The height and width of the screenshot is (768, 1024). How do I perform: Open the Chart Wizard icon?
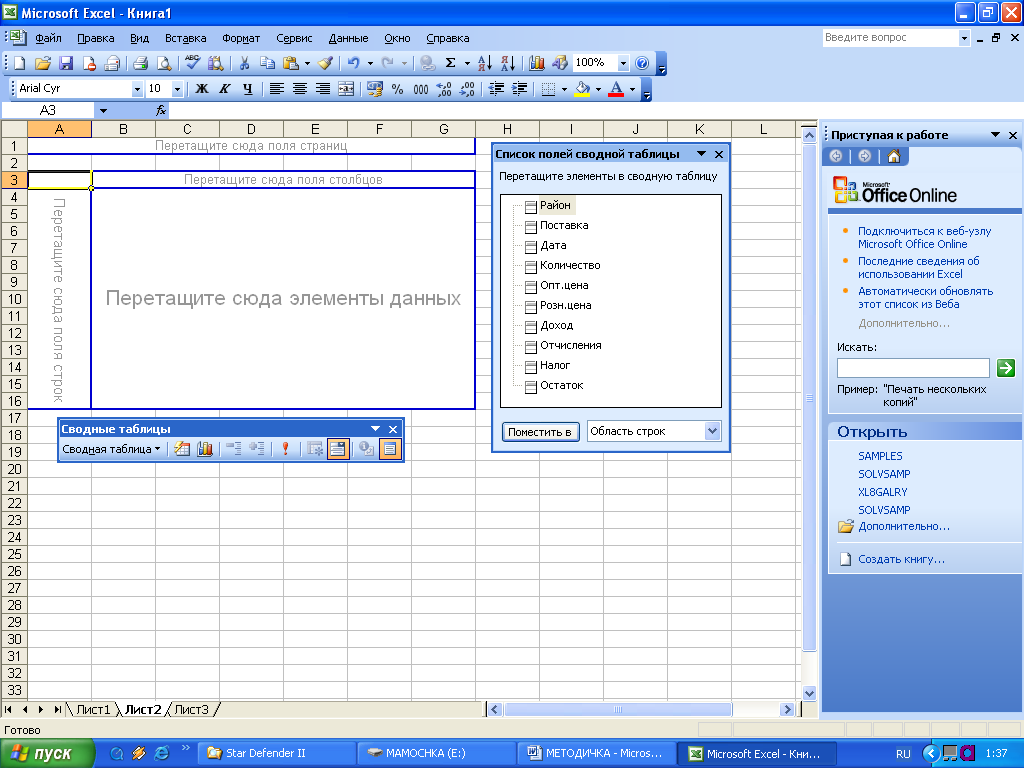pos(537,63)
